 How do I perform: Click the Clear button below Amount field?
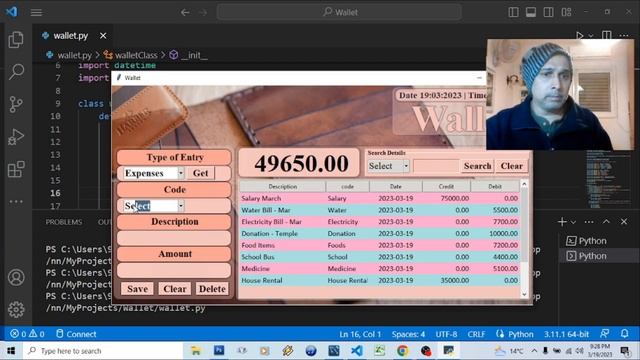(x=175, y=289)
